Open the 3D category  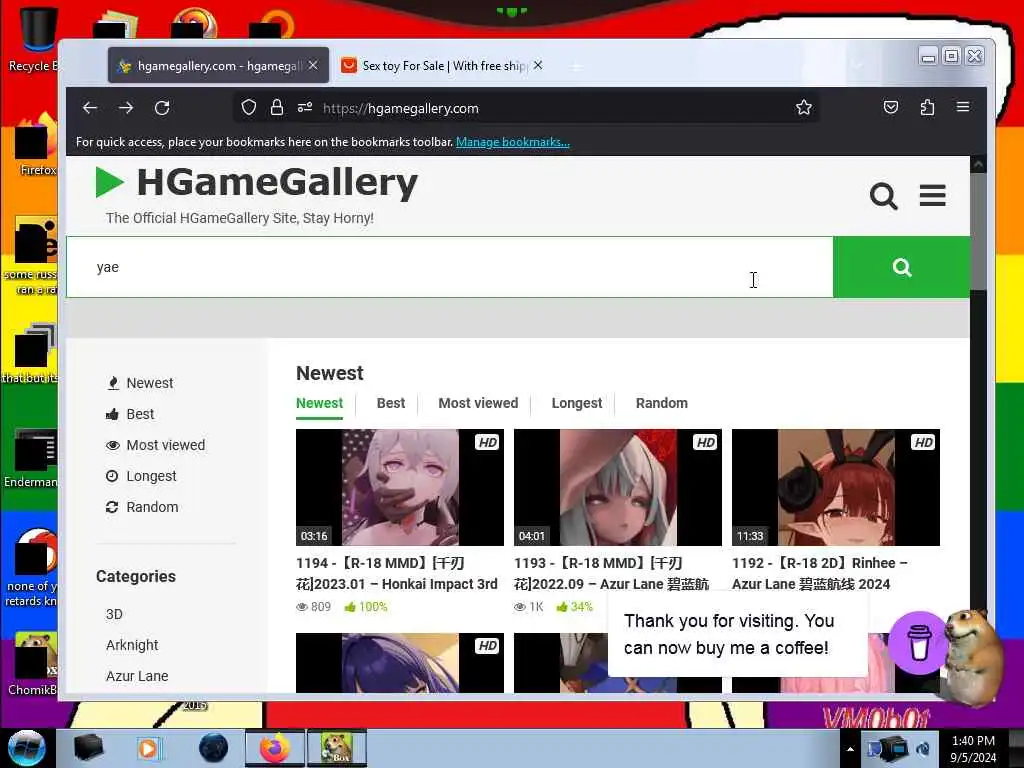[x=114, y=614]
